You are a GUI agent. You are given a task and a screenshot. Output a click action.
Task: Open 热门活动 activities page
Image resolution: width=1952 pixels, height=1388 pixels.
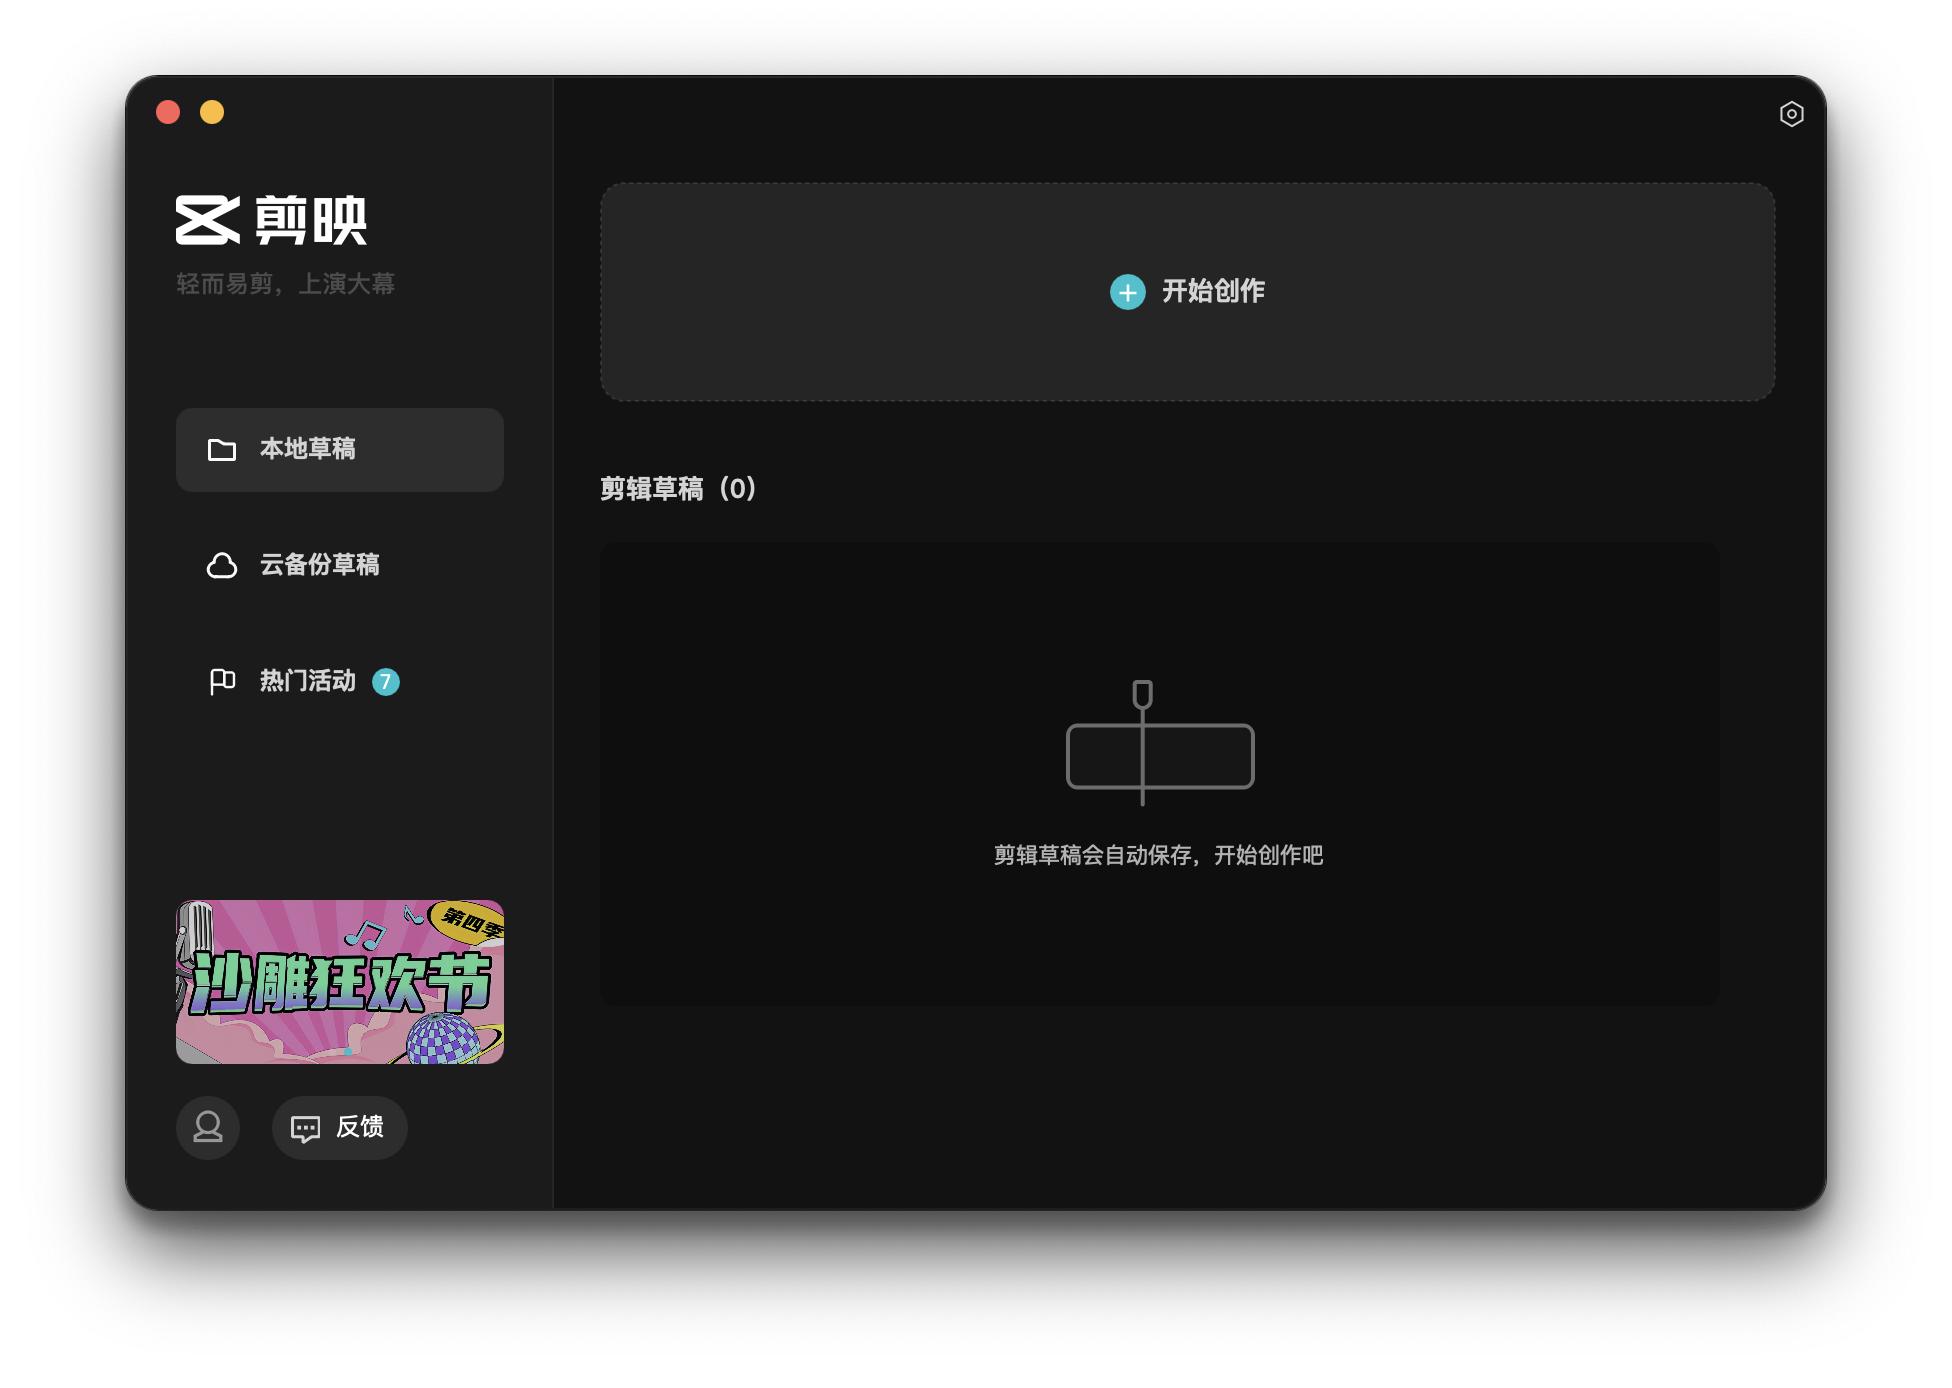pyautogui.click(x=305, y=682)
